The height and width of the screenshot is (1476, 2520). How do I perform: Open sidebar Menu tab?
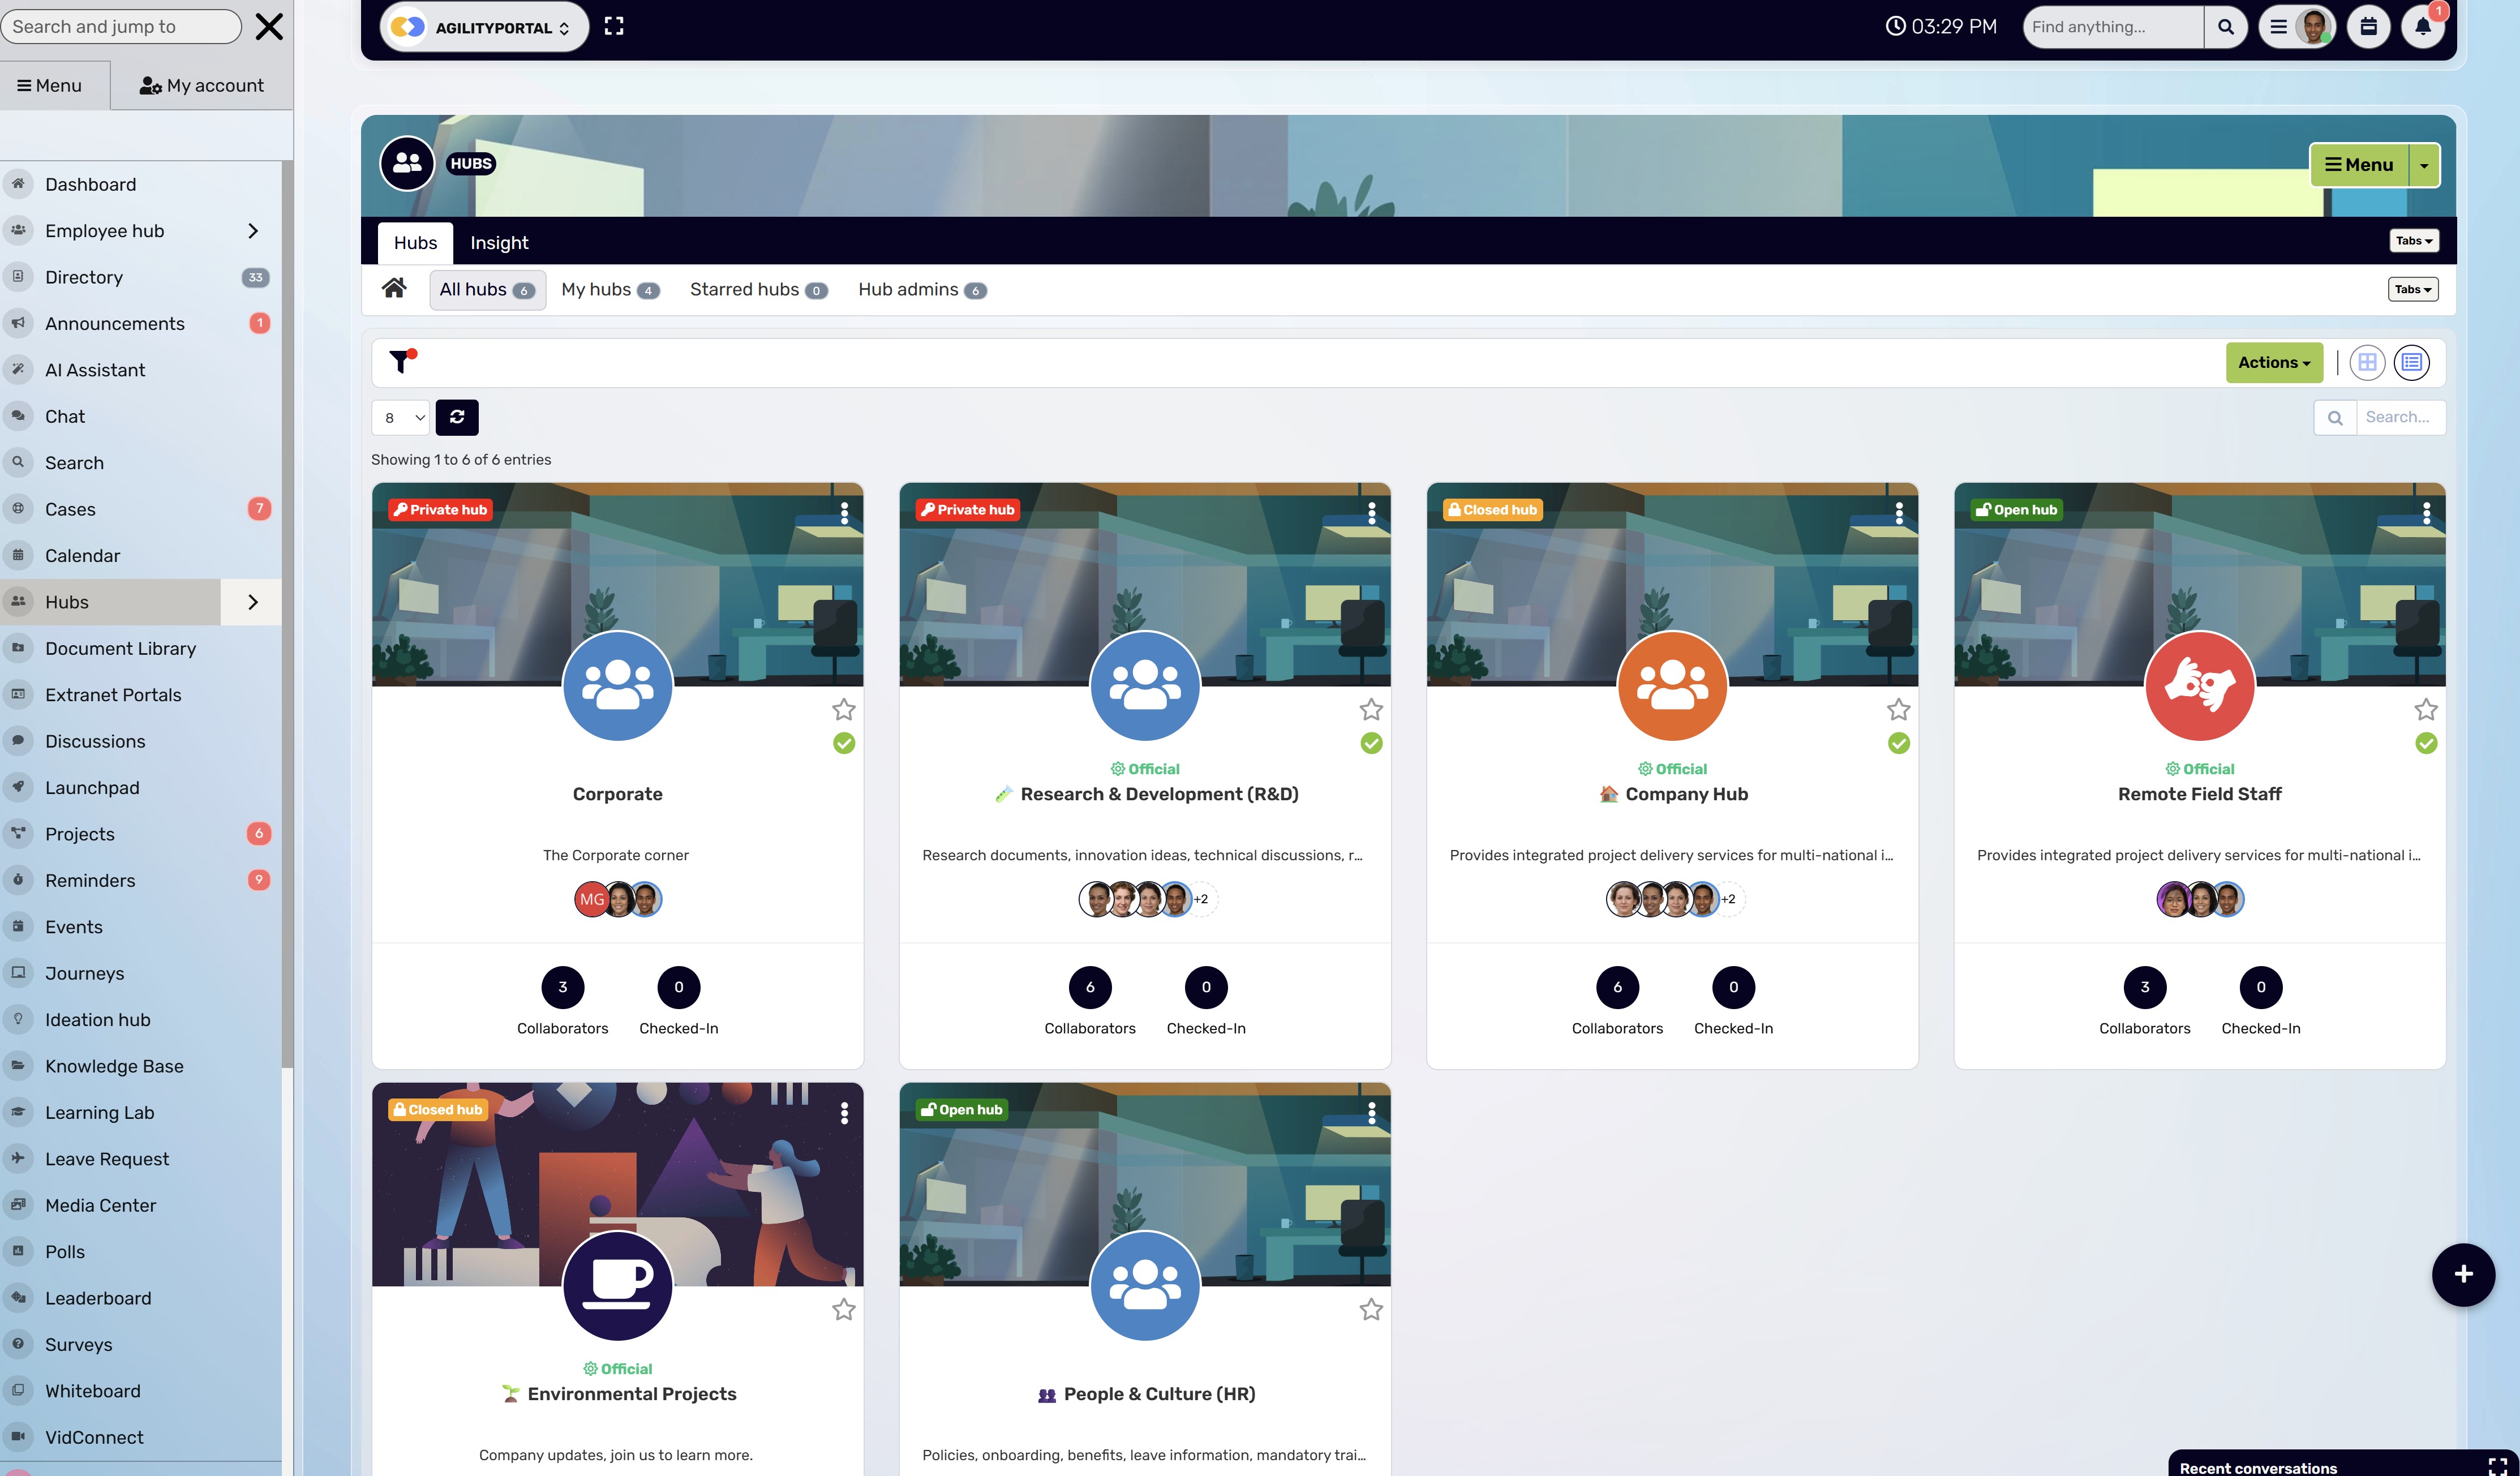tap(50, 86)
